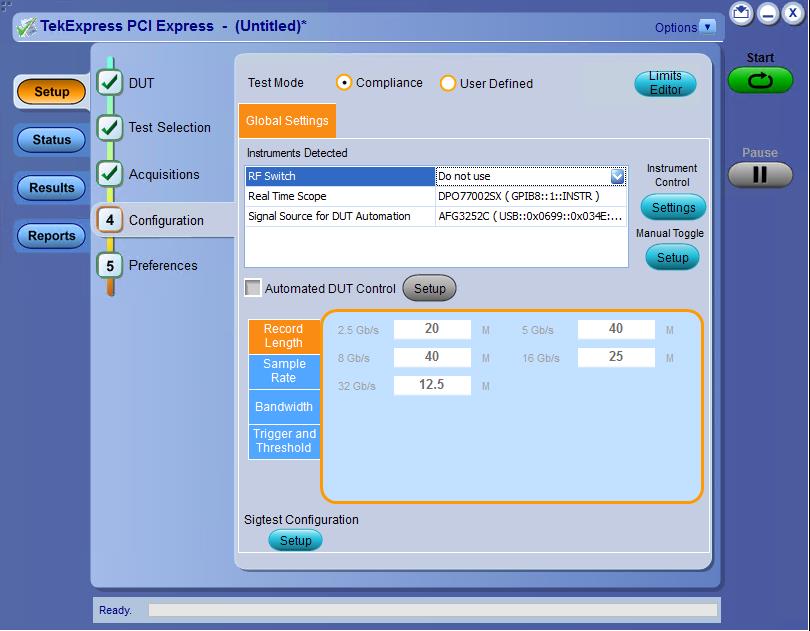The height and width of the screenshot is (631, 810).
Task: Click the 32 Gb/s record length field
Action: [432, 385]
